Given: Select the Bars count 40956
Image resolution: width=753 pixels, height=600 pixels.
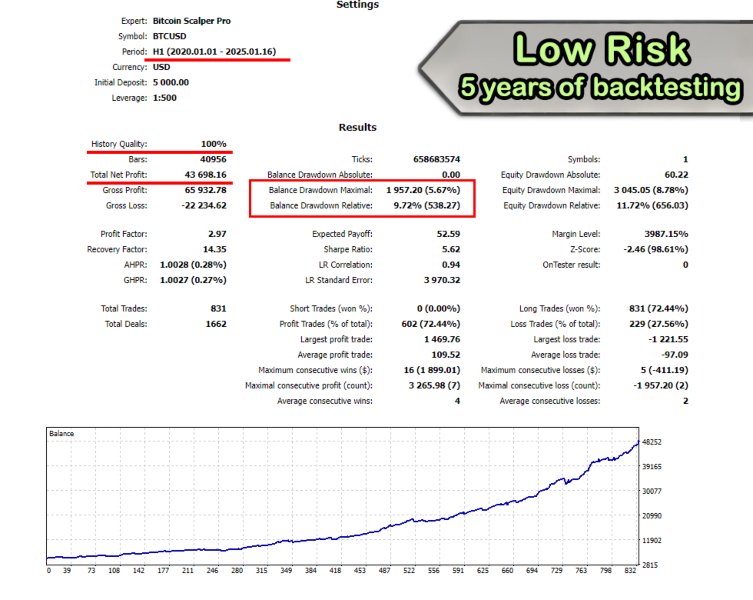Looking at the screenshot, I should [x=213, y=159].
